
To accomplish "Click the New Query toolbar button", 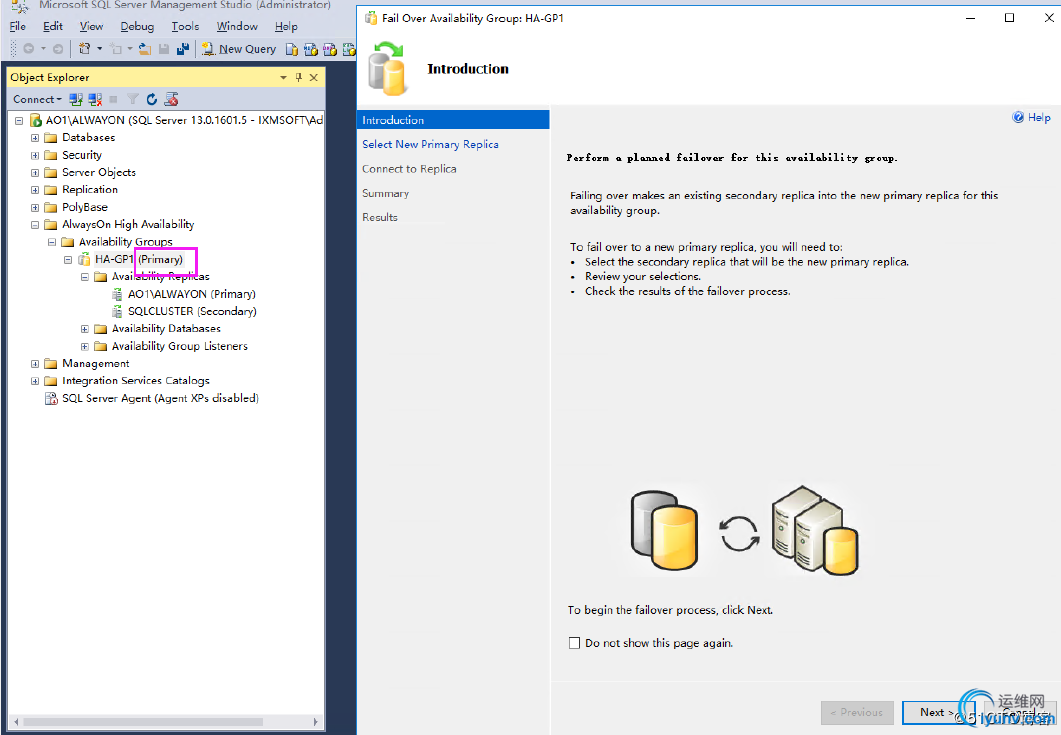I will pos(239,49).
